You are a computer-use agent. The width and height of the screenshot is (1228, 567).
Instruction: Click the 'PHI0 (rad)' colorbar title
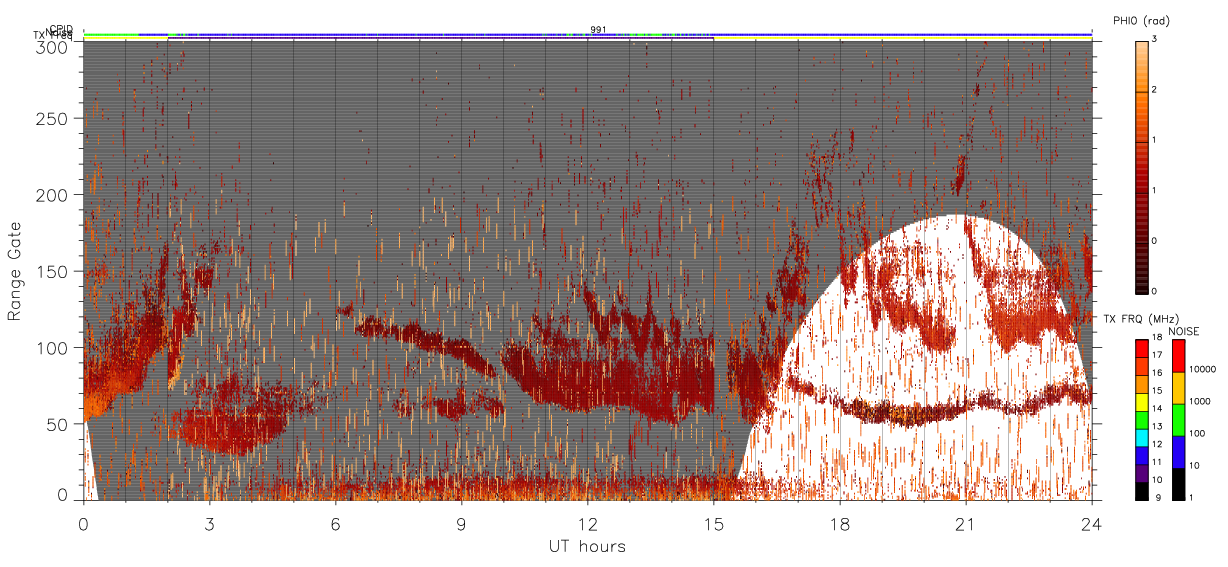1143,21
